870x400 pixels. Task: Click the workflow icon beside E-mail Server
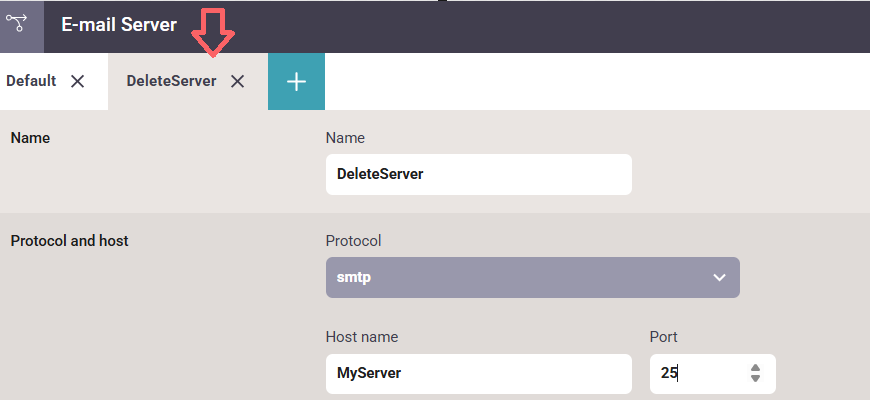click(22, 25)
